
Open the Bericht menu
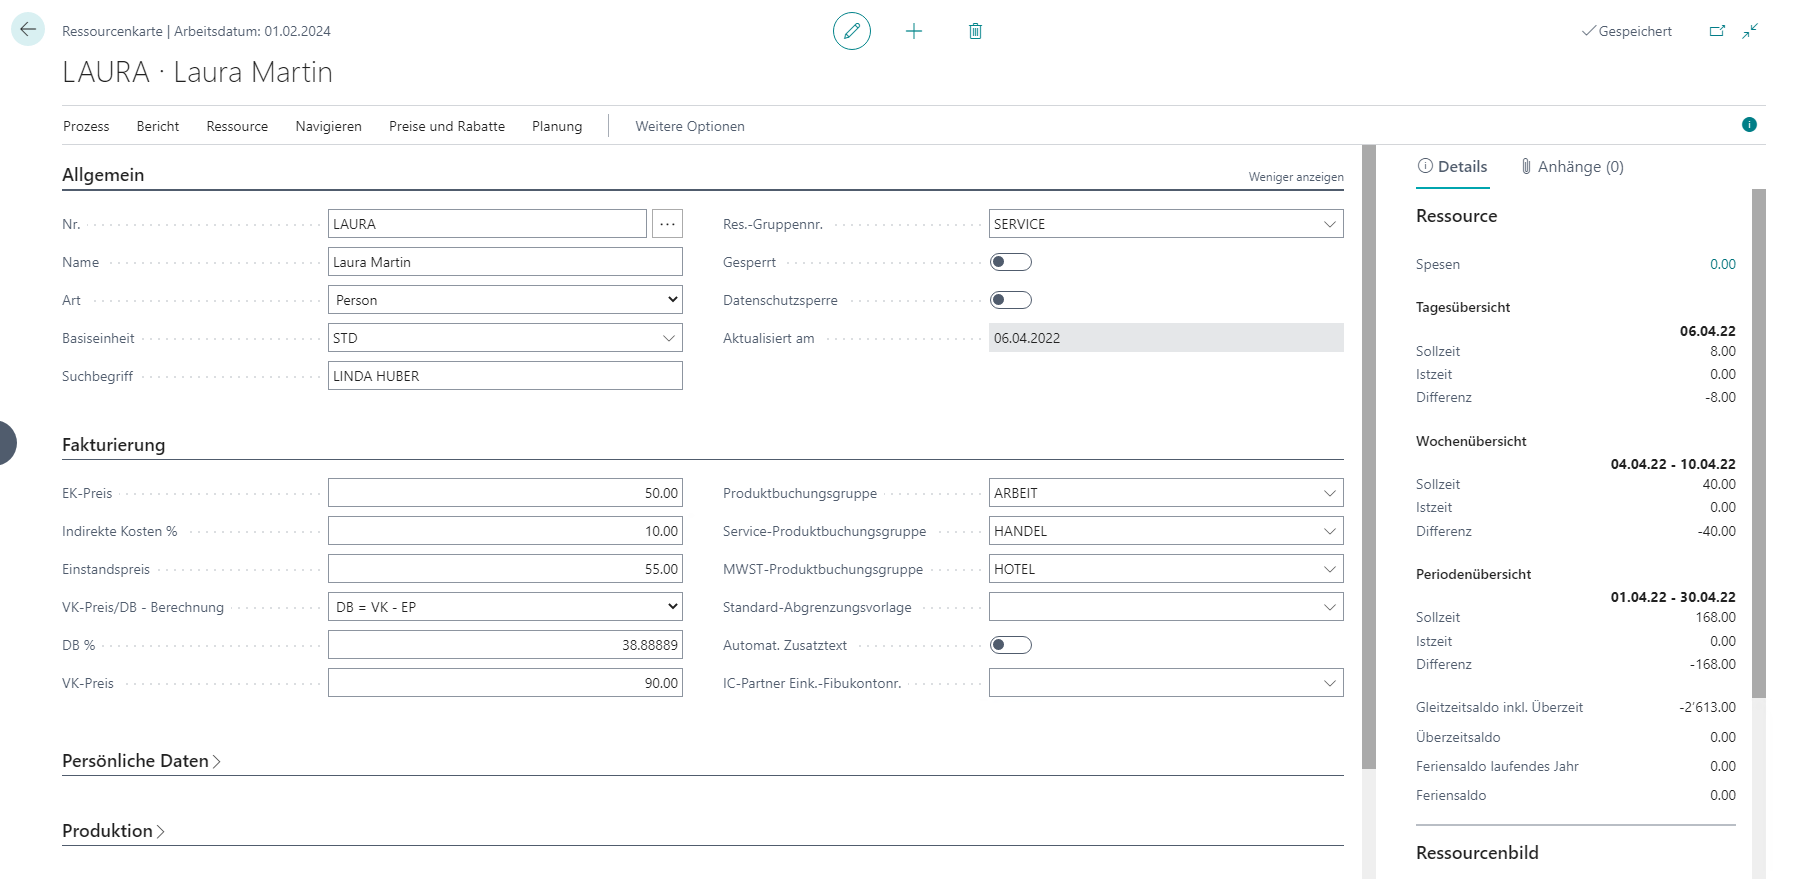158,126
